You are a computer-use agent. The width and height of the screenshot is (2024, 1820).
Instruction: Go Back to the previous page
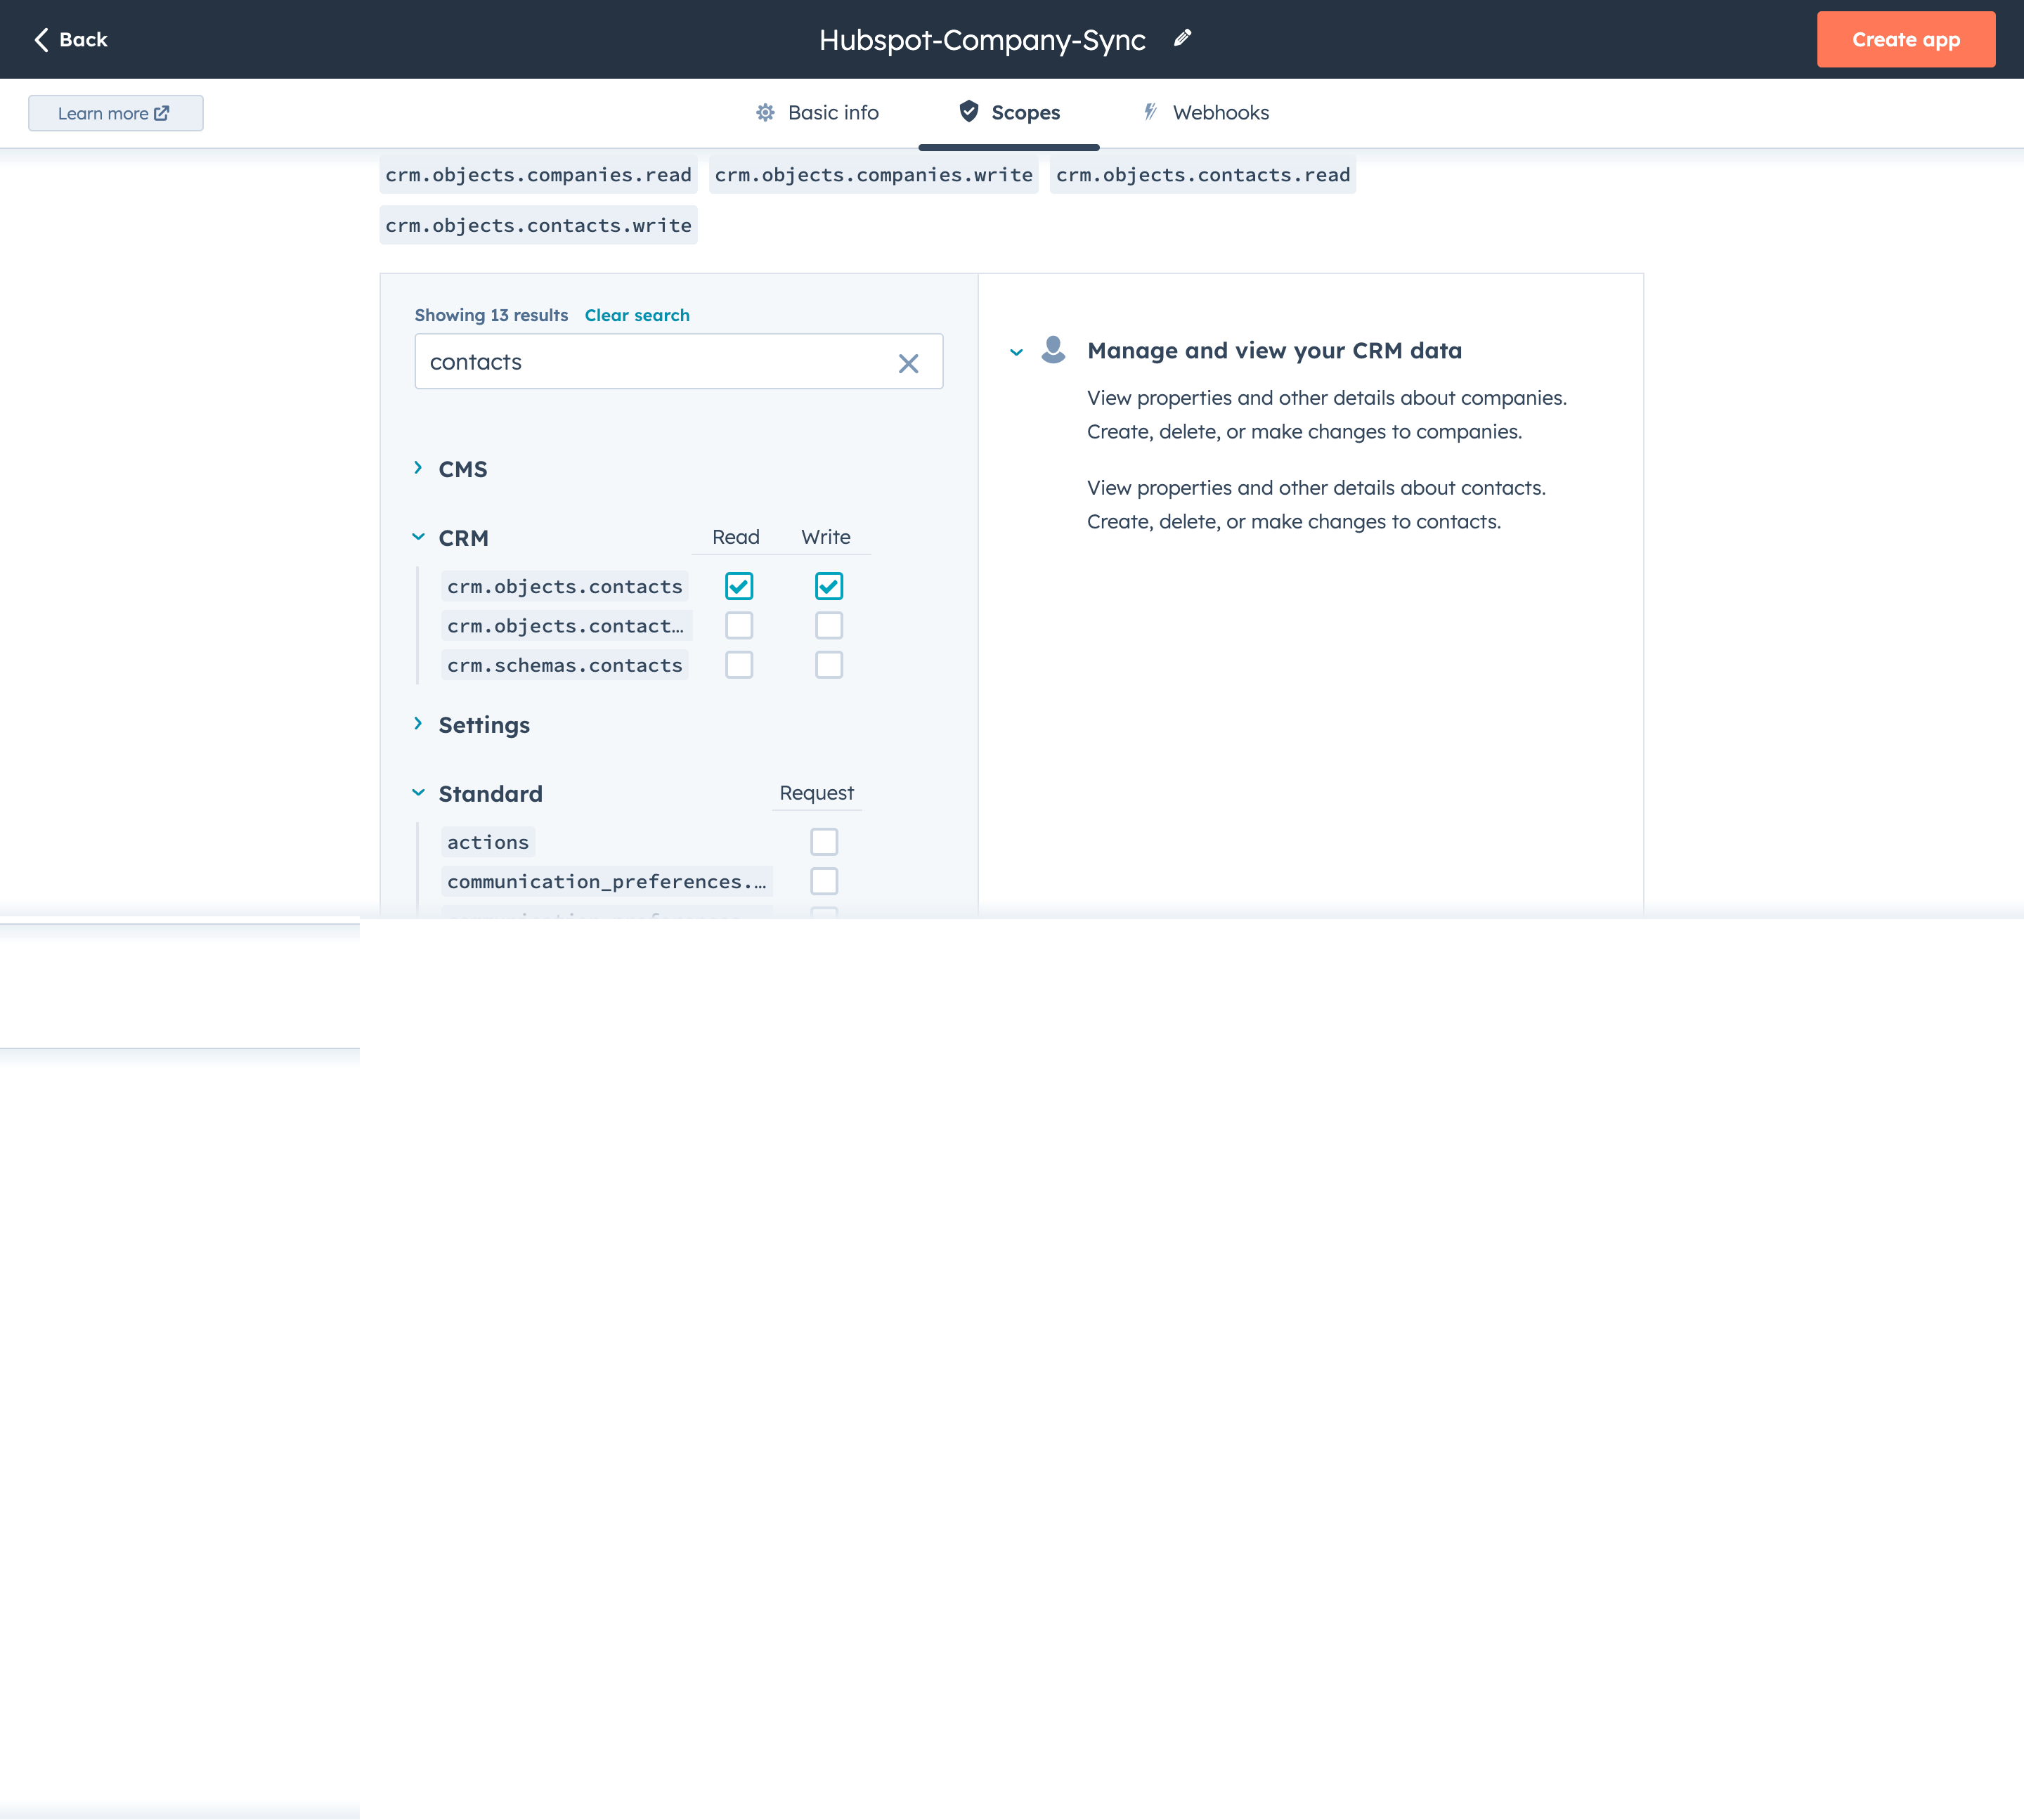71,39
